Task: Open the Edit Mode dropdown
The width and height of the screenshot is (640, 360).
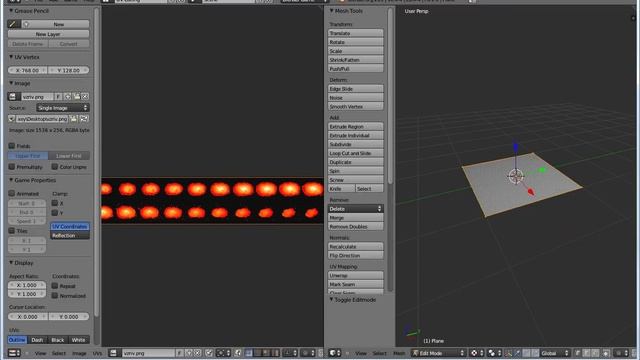Action: [438, 353]
